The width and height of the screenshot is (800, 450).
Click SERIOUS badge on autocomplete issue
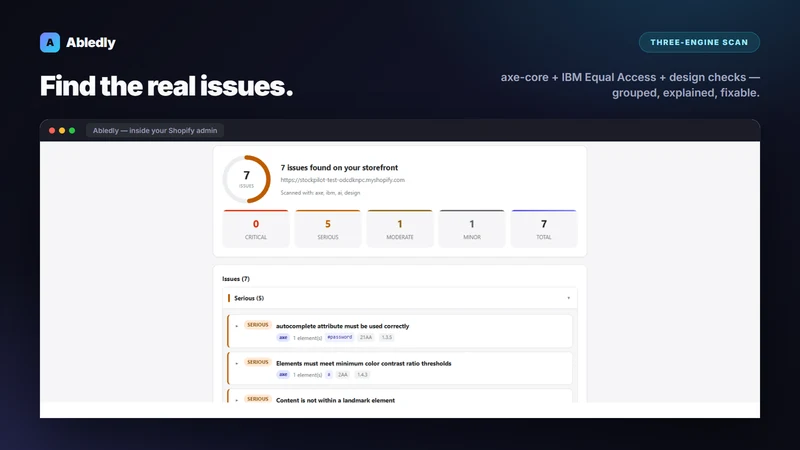tap(258, 325)
